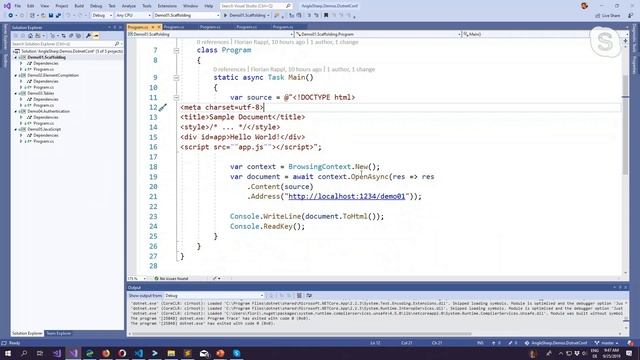Close the active Program.cs tab

point(159,27)
